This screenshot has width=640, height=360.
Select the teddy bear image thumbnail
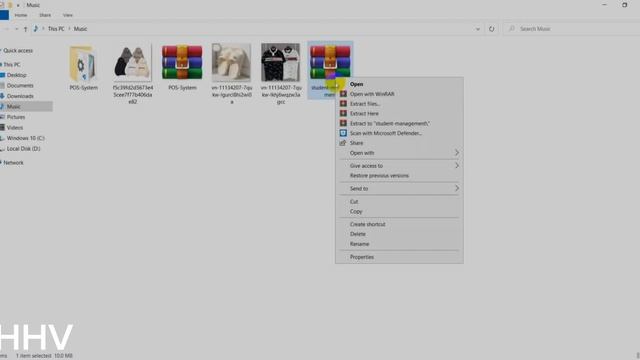coord(231,62)
